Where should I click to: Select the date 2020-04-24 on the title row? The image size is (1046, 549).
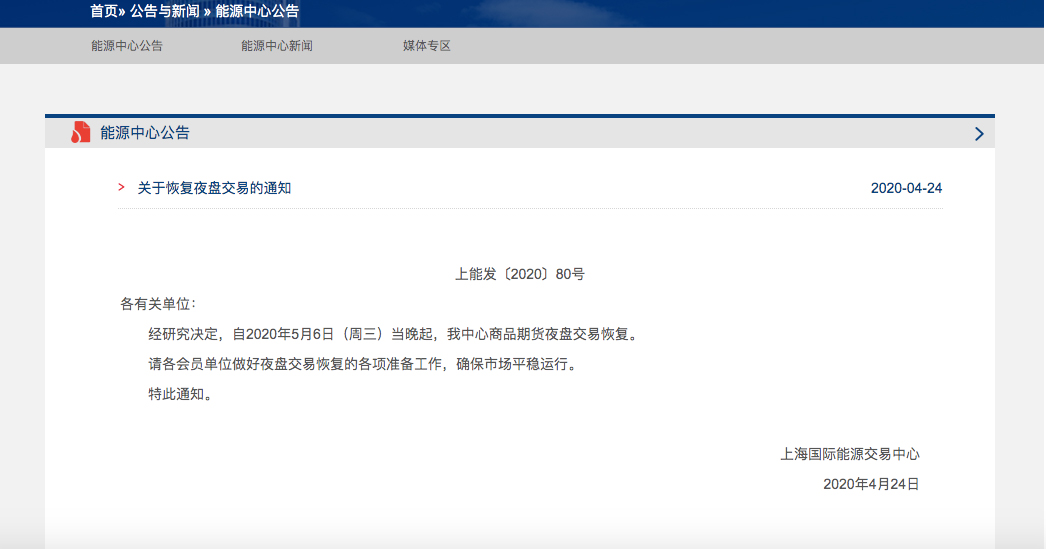coord(906,188)
